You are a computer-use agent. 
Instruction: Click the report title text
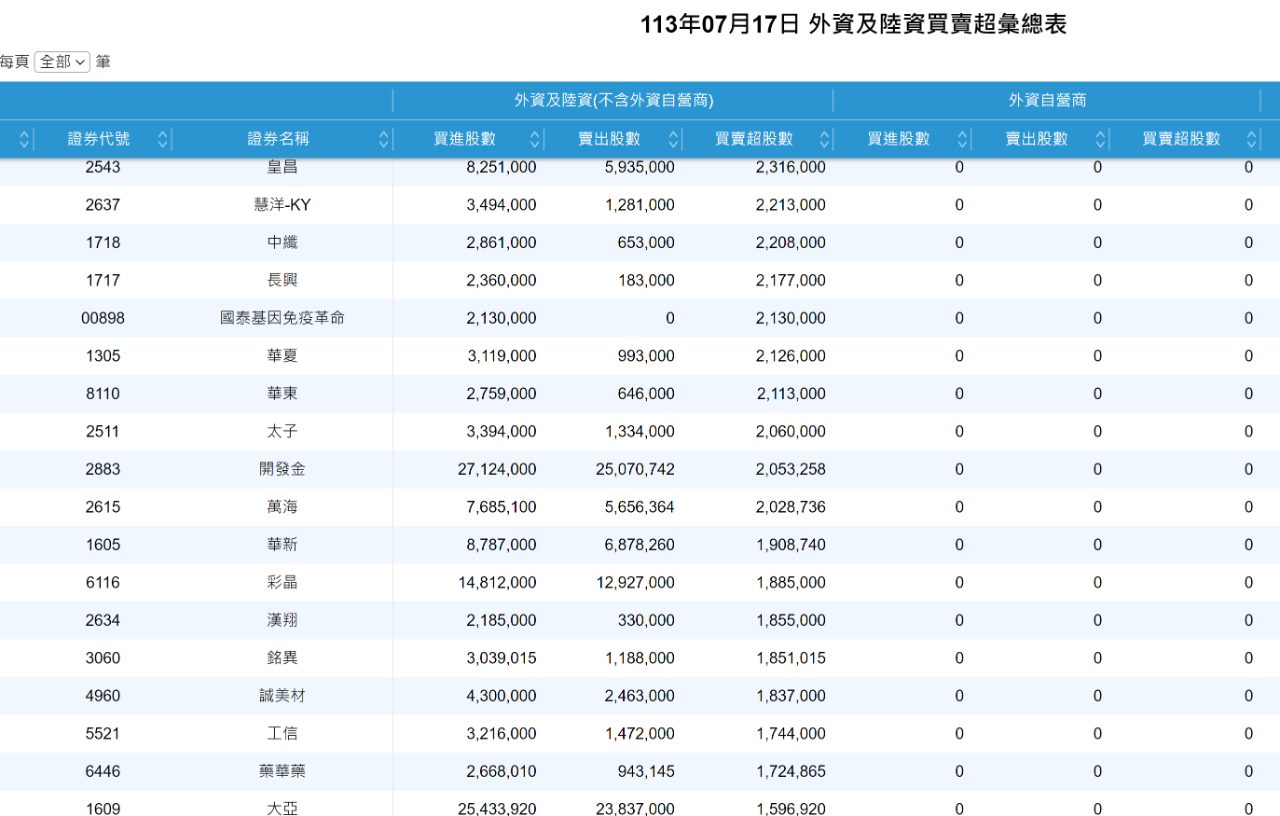[855, 24]
